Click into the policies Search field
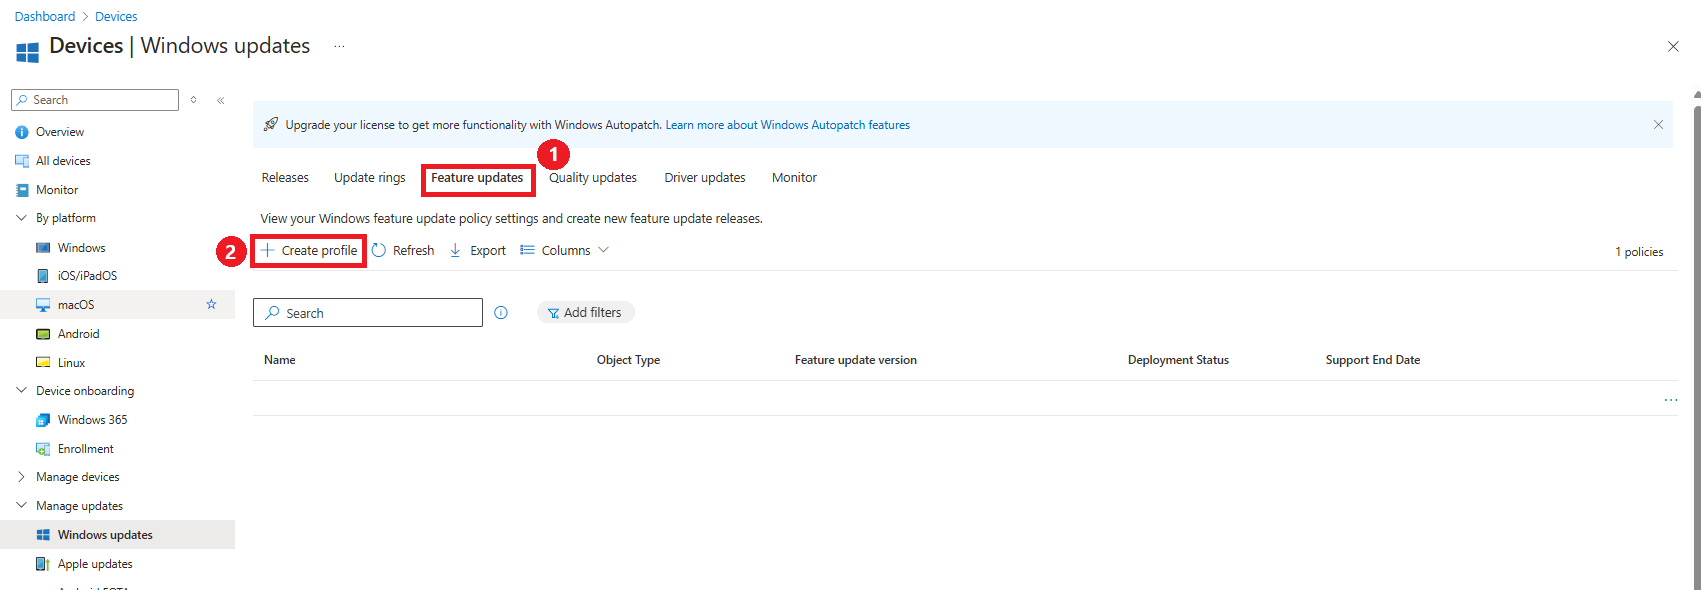1701x590 pixels. 368,313
